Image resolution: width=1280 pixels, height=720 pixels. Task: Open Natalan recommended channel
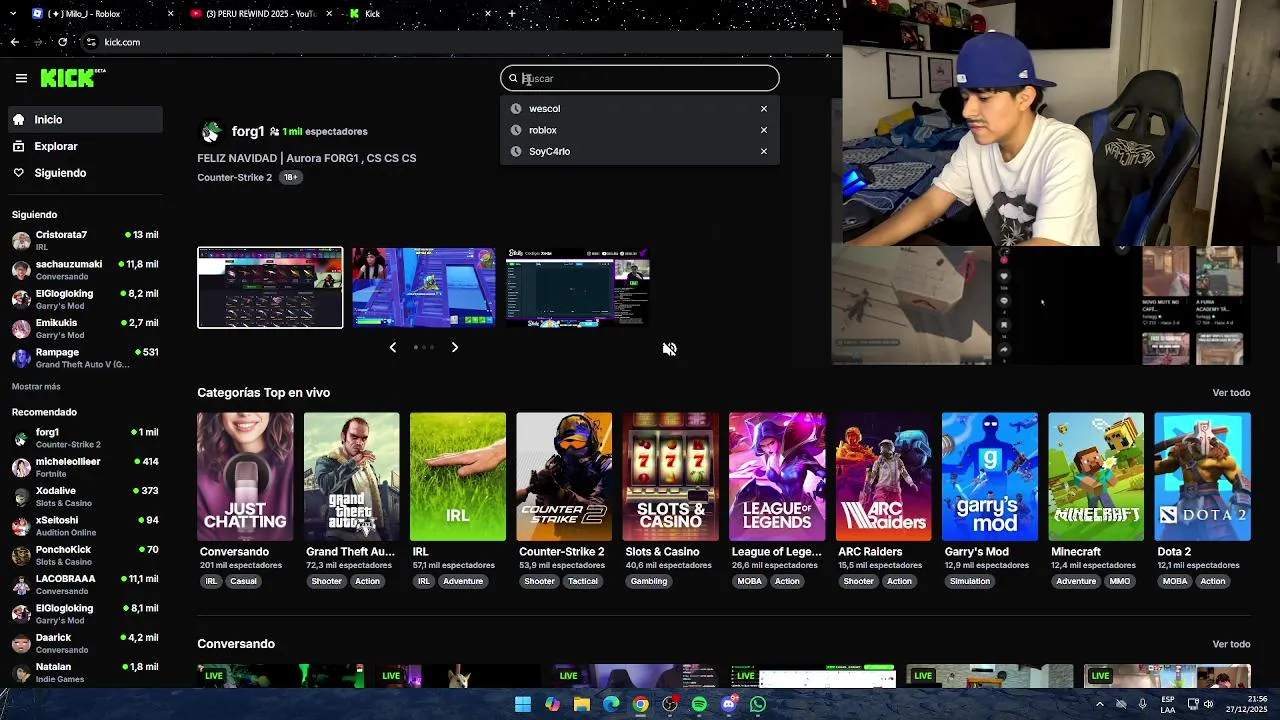click(x=85, y=672)
